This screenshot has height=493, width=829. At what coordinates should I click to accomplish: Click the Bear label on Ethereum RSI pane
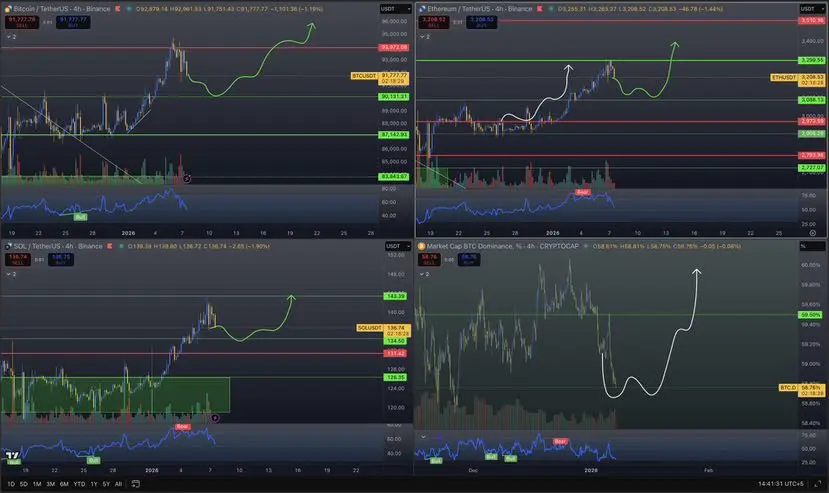pos(582,193)
